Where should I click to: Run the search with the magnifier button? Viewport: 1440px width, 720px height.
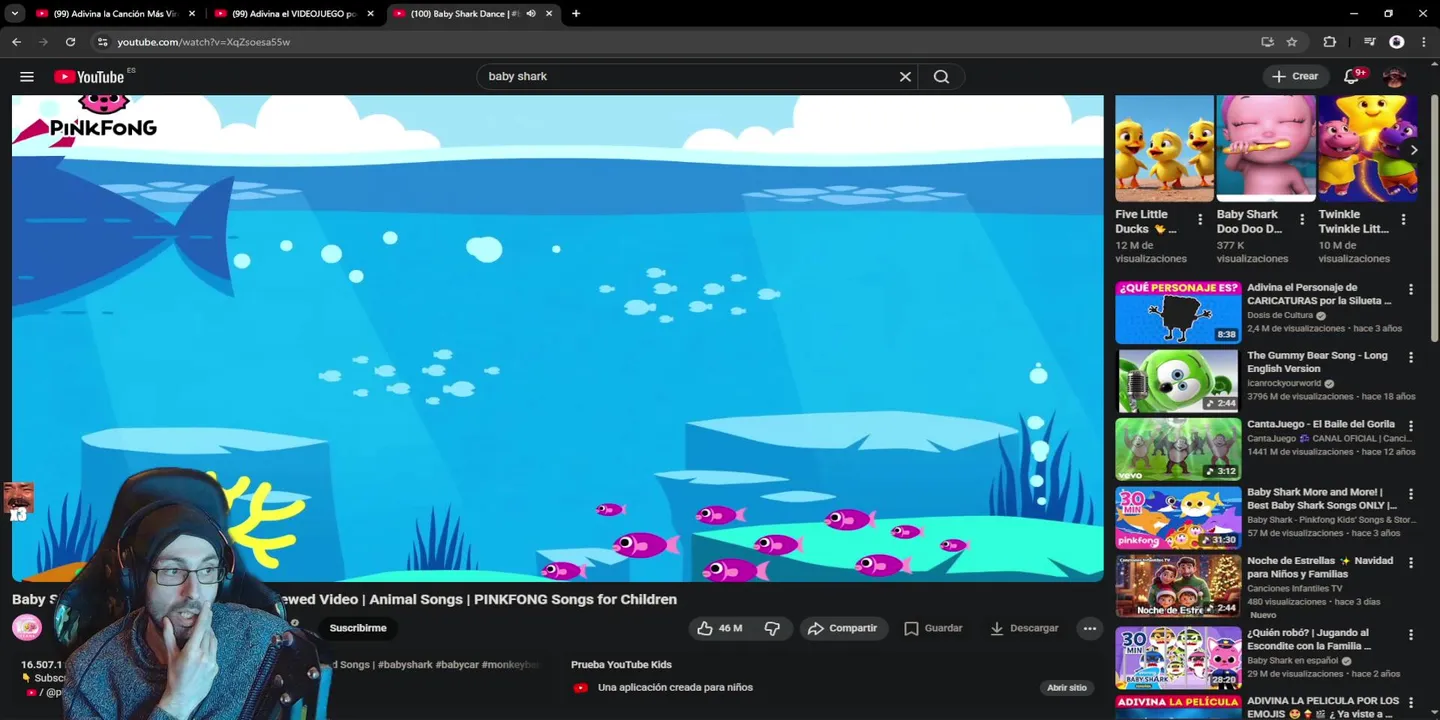pos(941,77)
